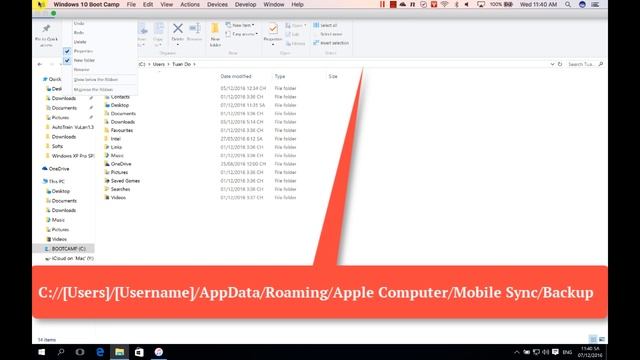This screenshot has width=640, height=360.
Task: Click the back arrow in Explorer
Action: point(40,64)
